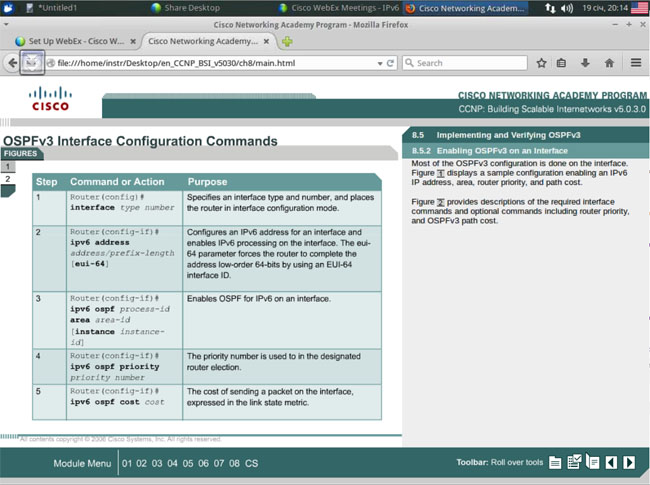Viewport: 650px width, 485px height.
Task: Open the CS link in module bar
Action: (x=251, y=464)
